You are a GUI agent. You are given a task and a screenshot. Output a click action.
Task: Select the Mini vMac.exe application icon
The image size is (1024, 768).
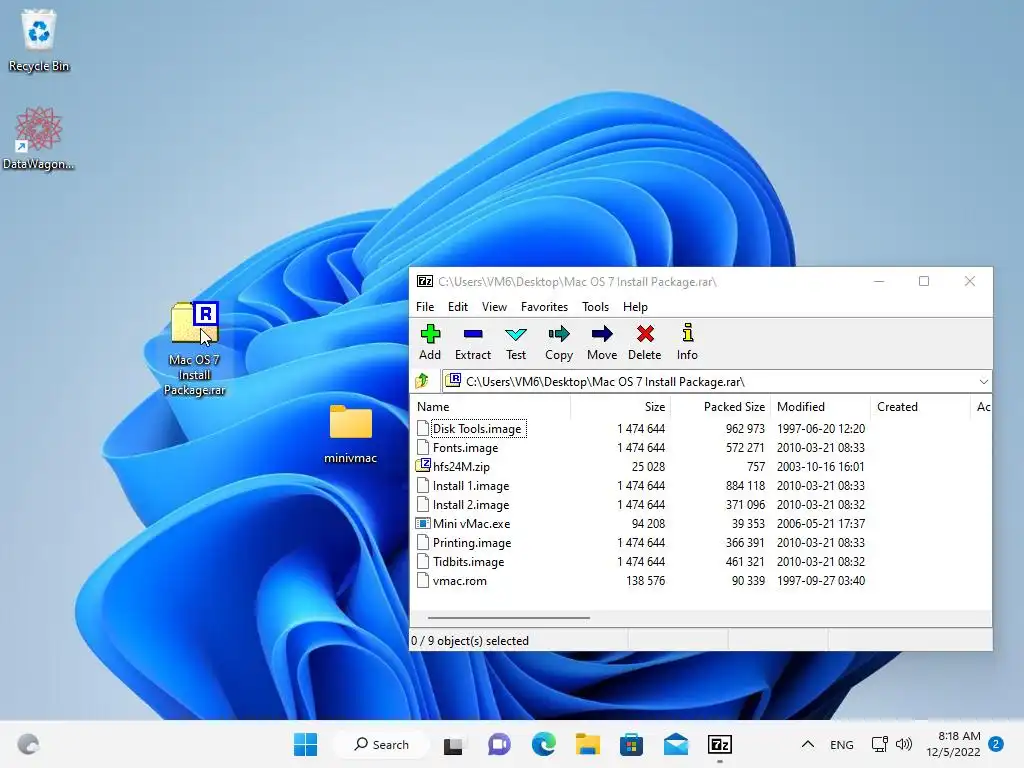pos(423,524)
